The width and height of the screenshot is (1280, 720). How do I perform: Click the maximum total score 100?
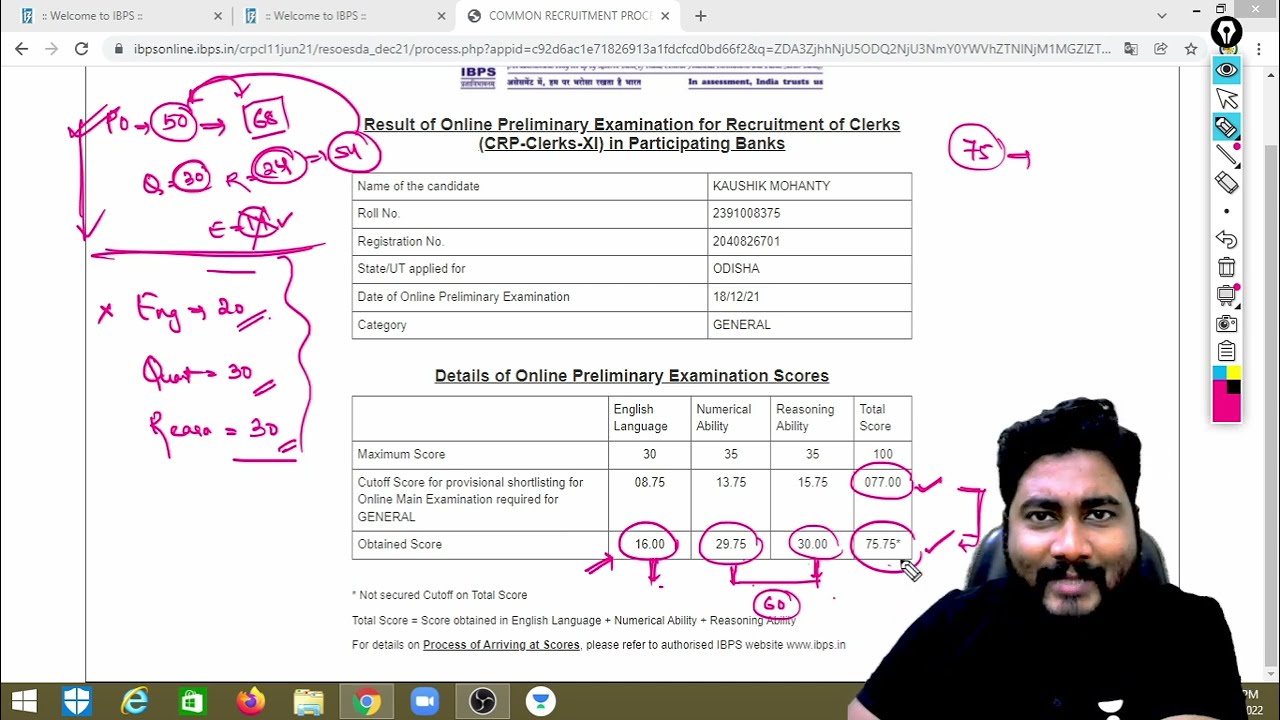pos(882,454)
